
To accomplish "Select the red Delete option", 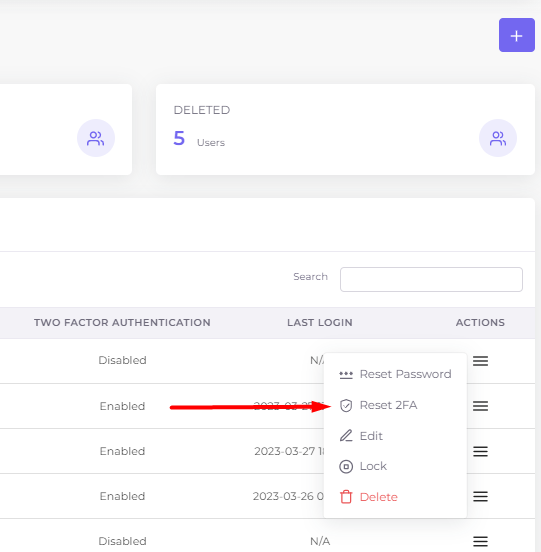I will [x=369, y=497].
